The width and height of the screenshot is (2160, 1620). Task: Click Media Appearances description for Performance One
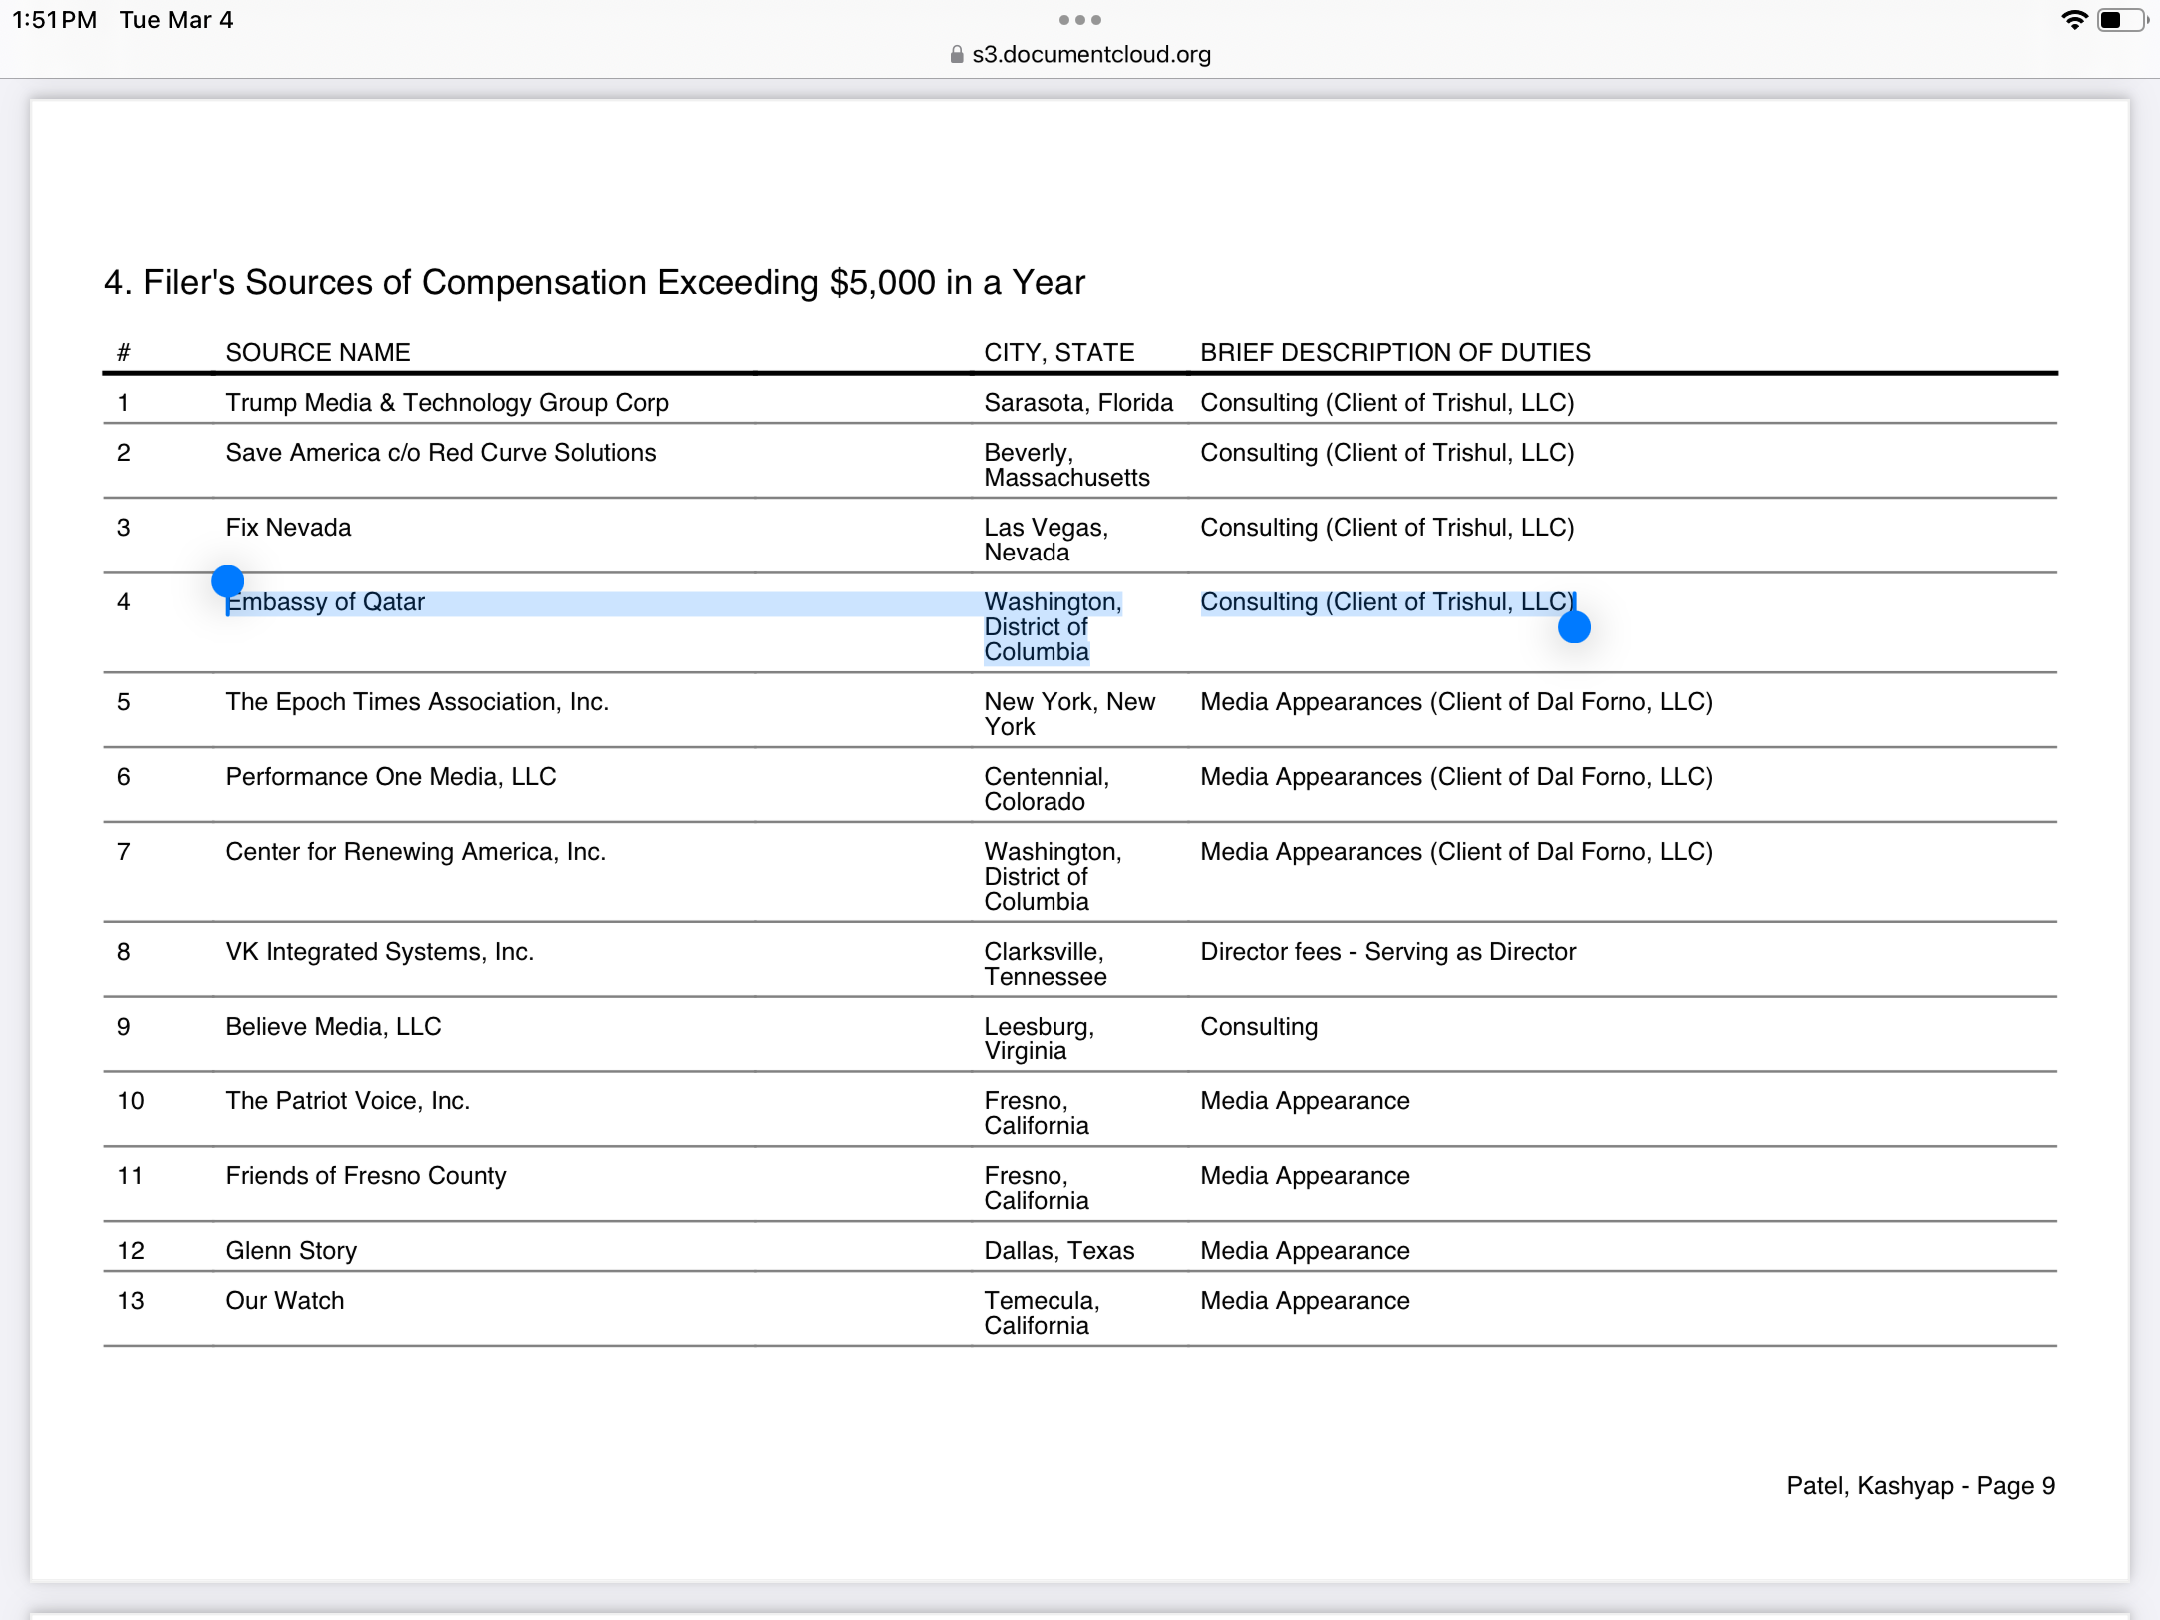[1456, 777]
